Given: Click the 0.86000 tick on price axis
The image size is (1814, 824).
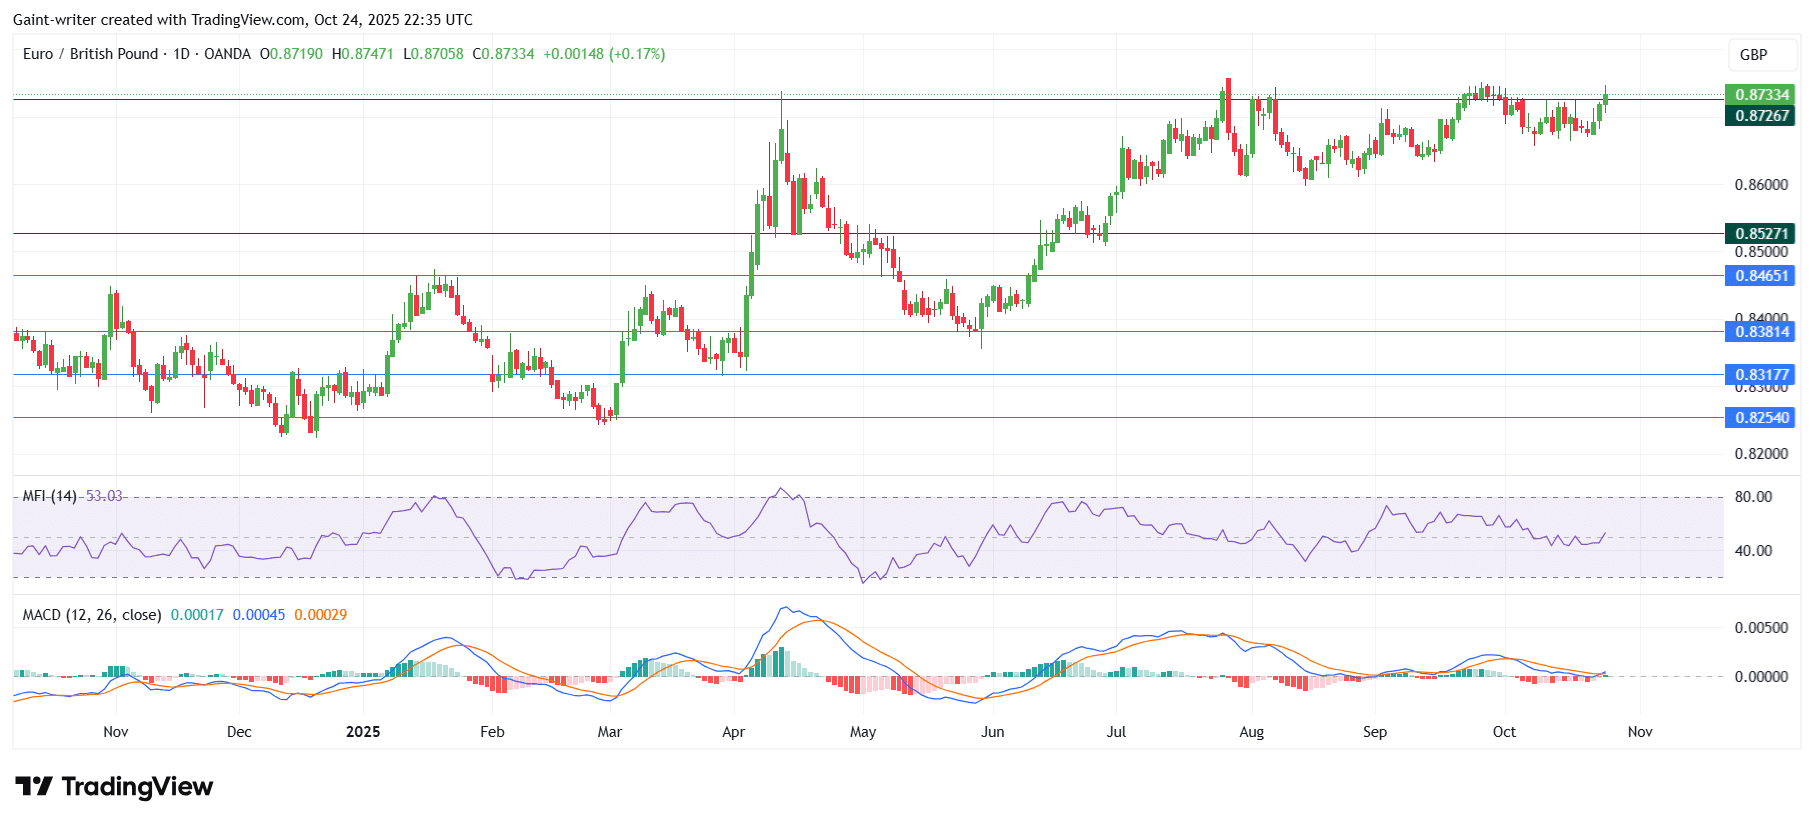Looking at the screenshot, I should (1760, 185).
